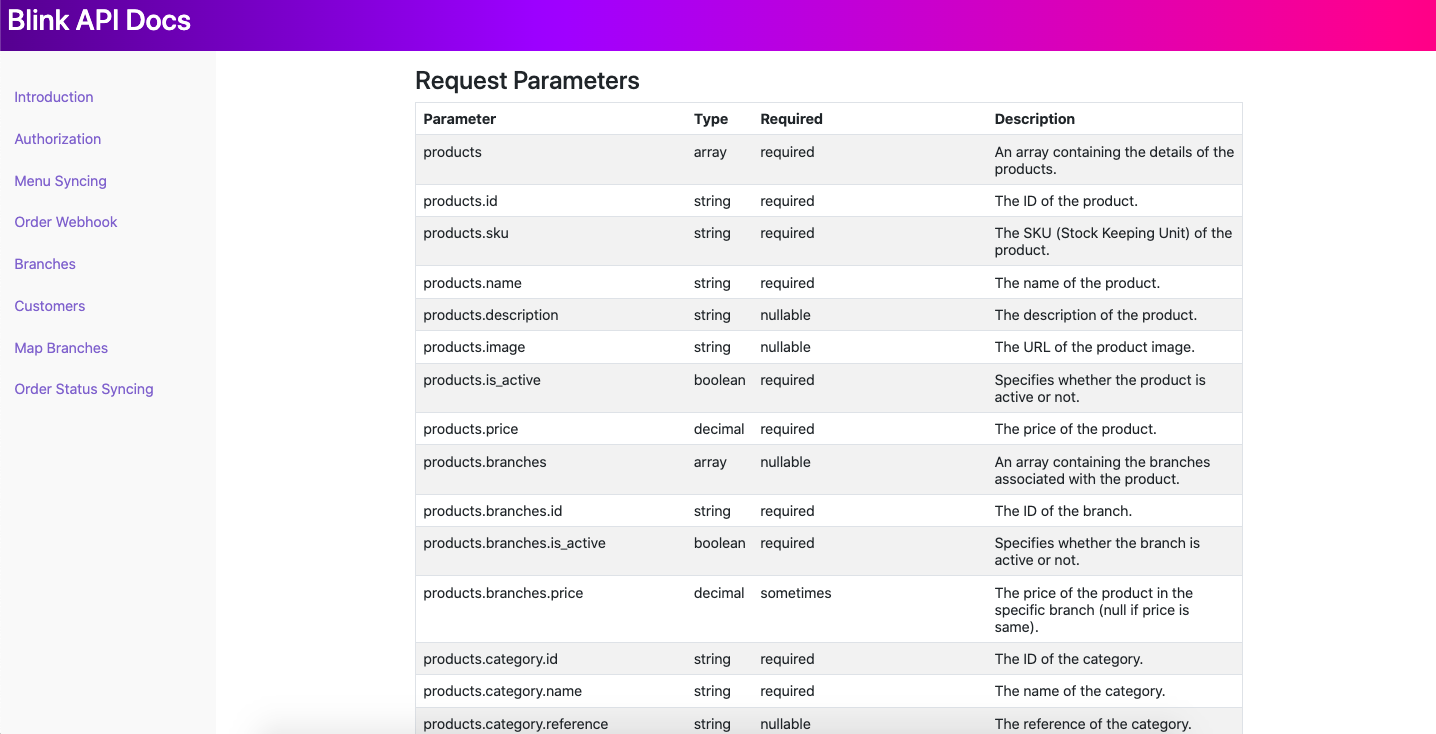Click the Map Branches sidebar link

click(61, 348)
